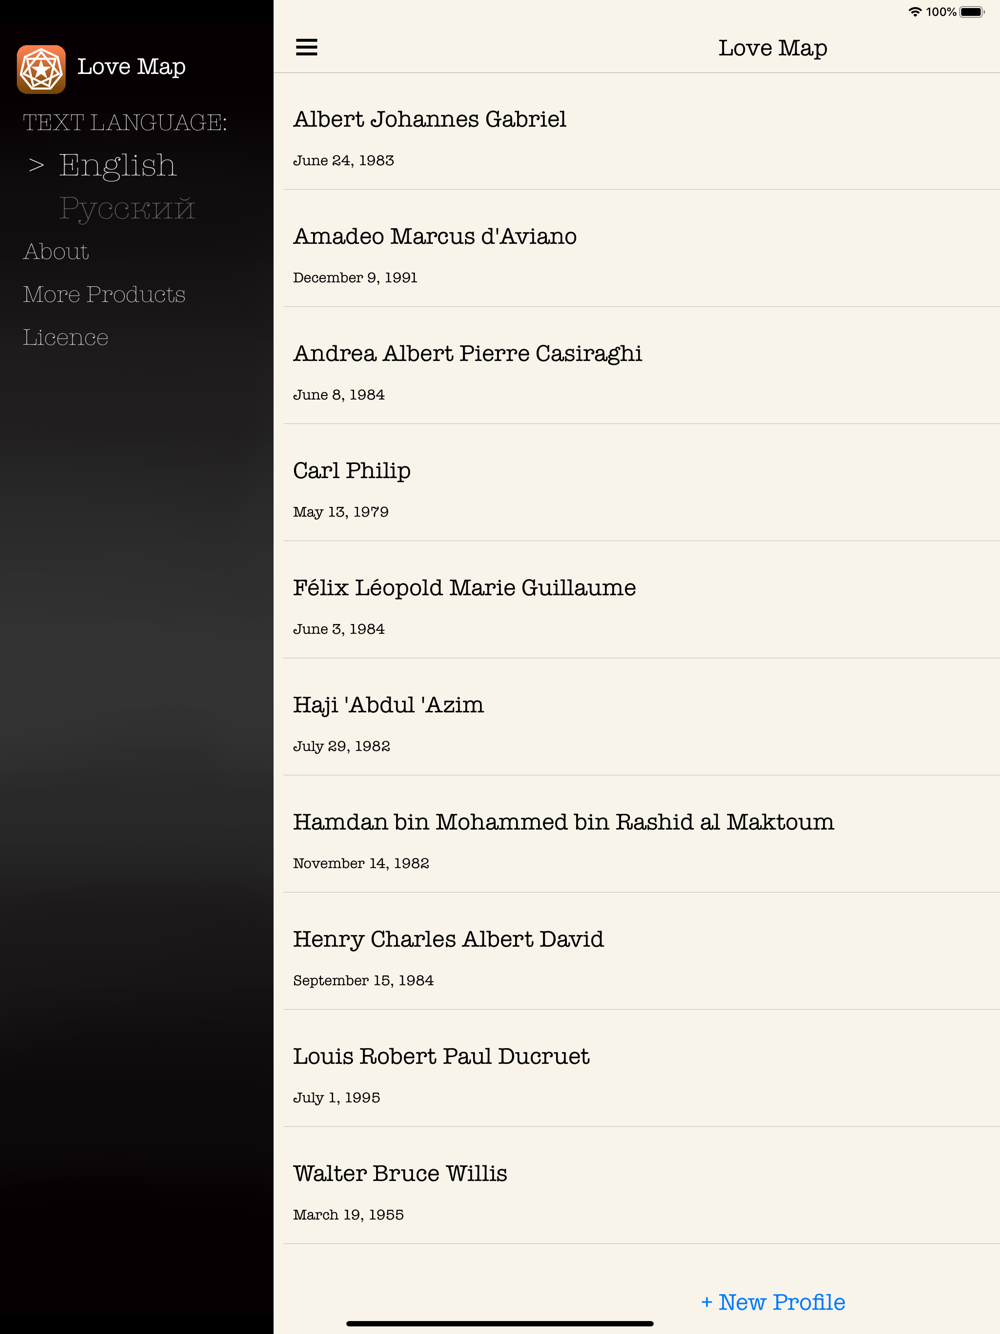Open the About menu item
The width and height of the screenshot is (1000, 1334).
pyautogui.click(x=56, y=251)
